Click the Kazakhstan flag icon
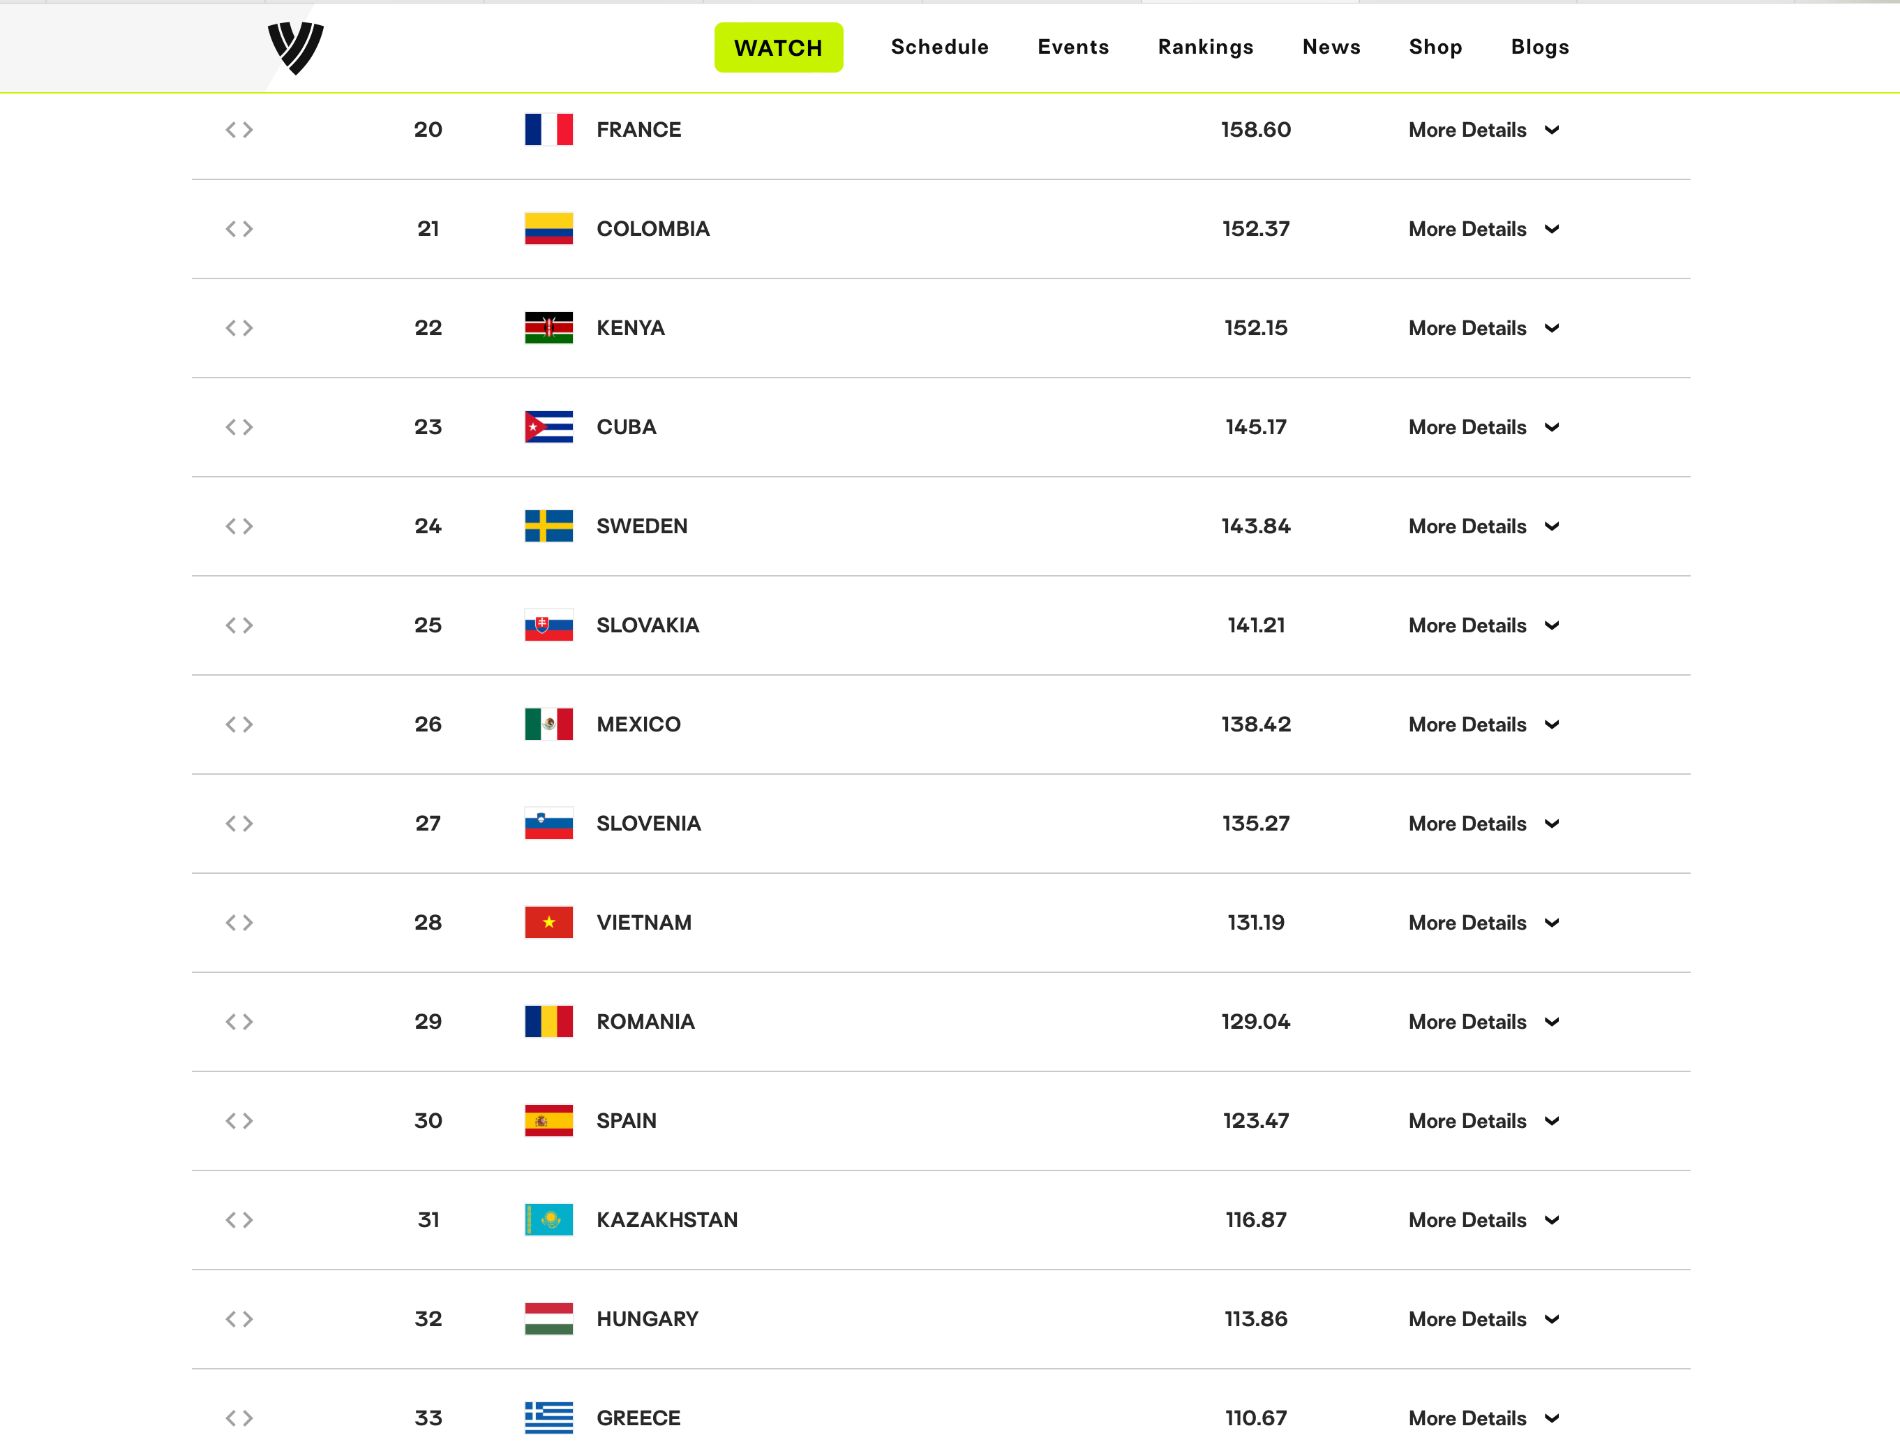 tap(549, 1220)
